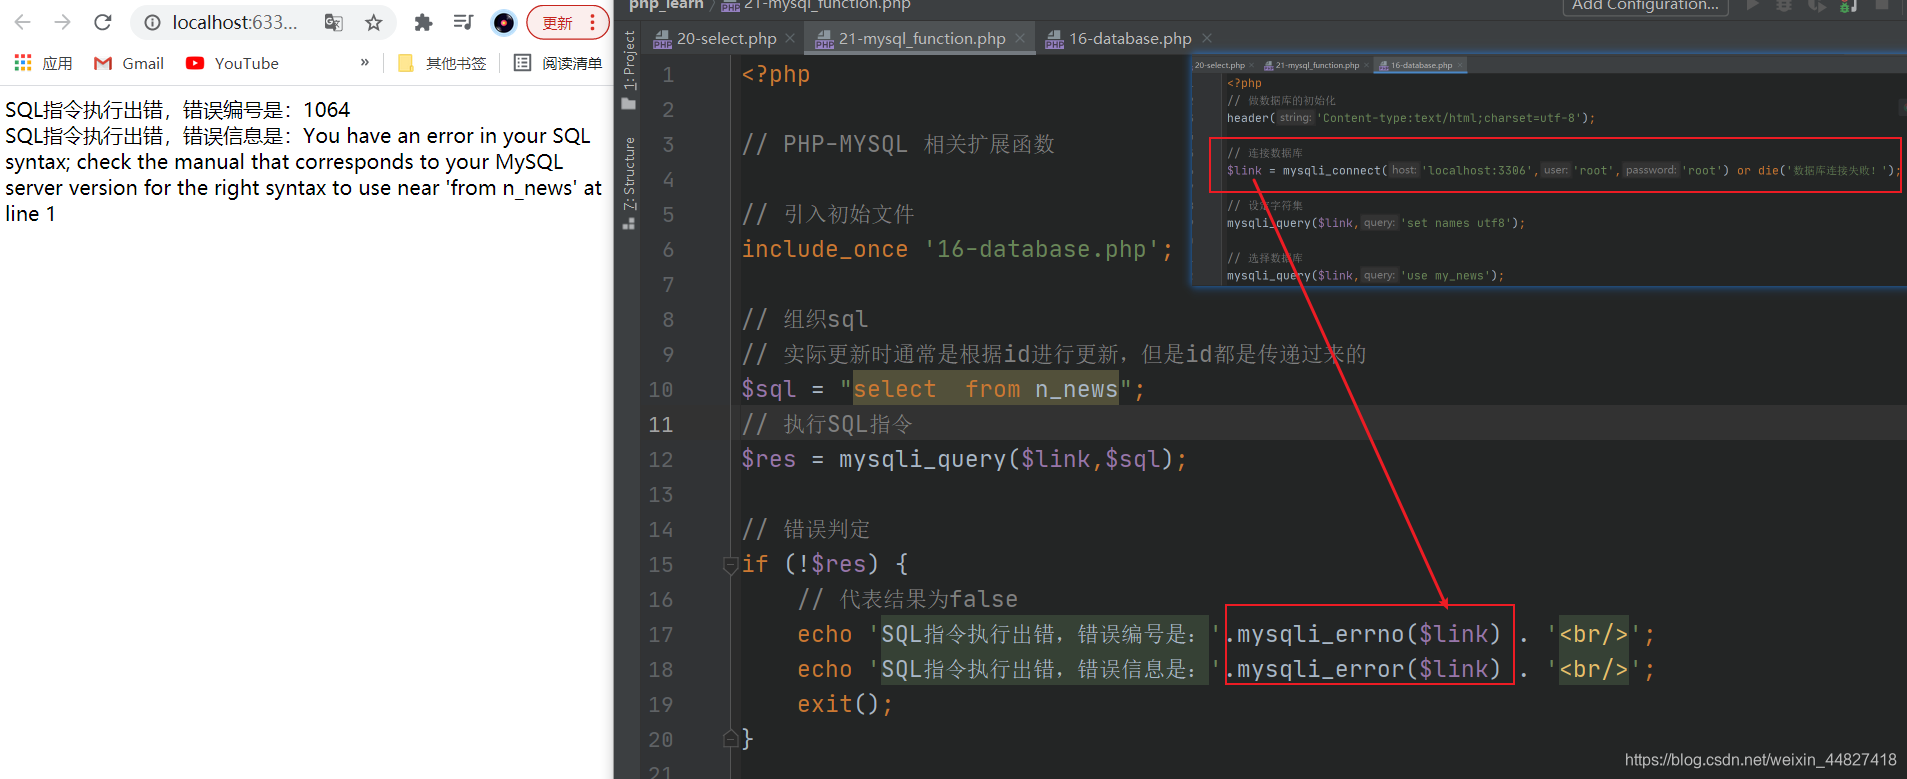The image size is (1907, 779).
Task: Click the include_once keyword on line 6
Action: tap(825, 249)
